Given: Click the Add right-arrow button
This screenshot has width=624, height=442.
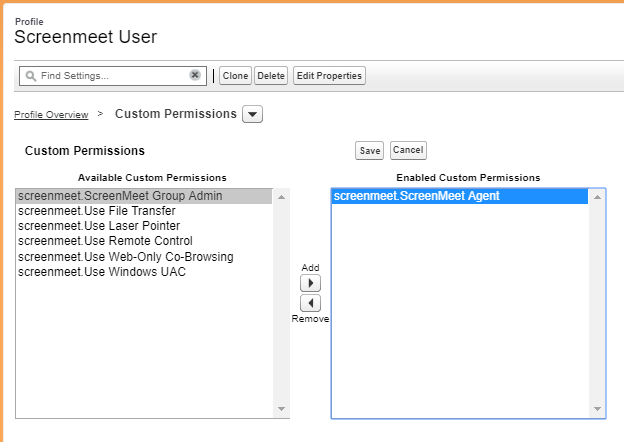Looking at the screenshot, I should pyautogui.click(x=310, y=283).
